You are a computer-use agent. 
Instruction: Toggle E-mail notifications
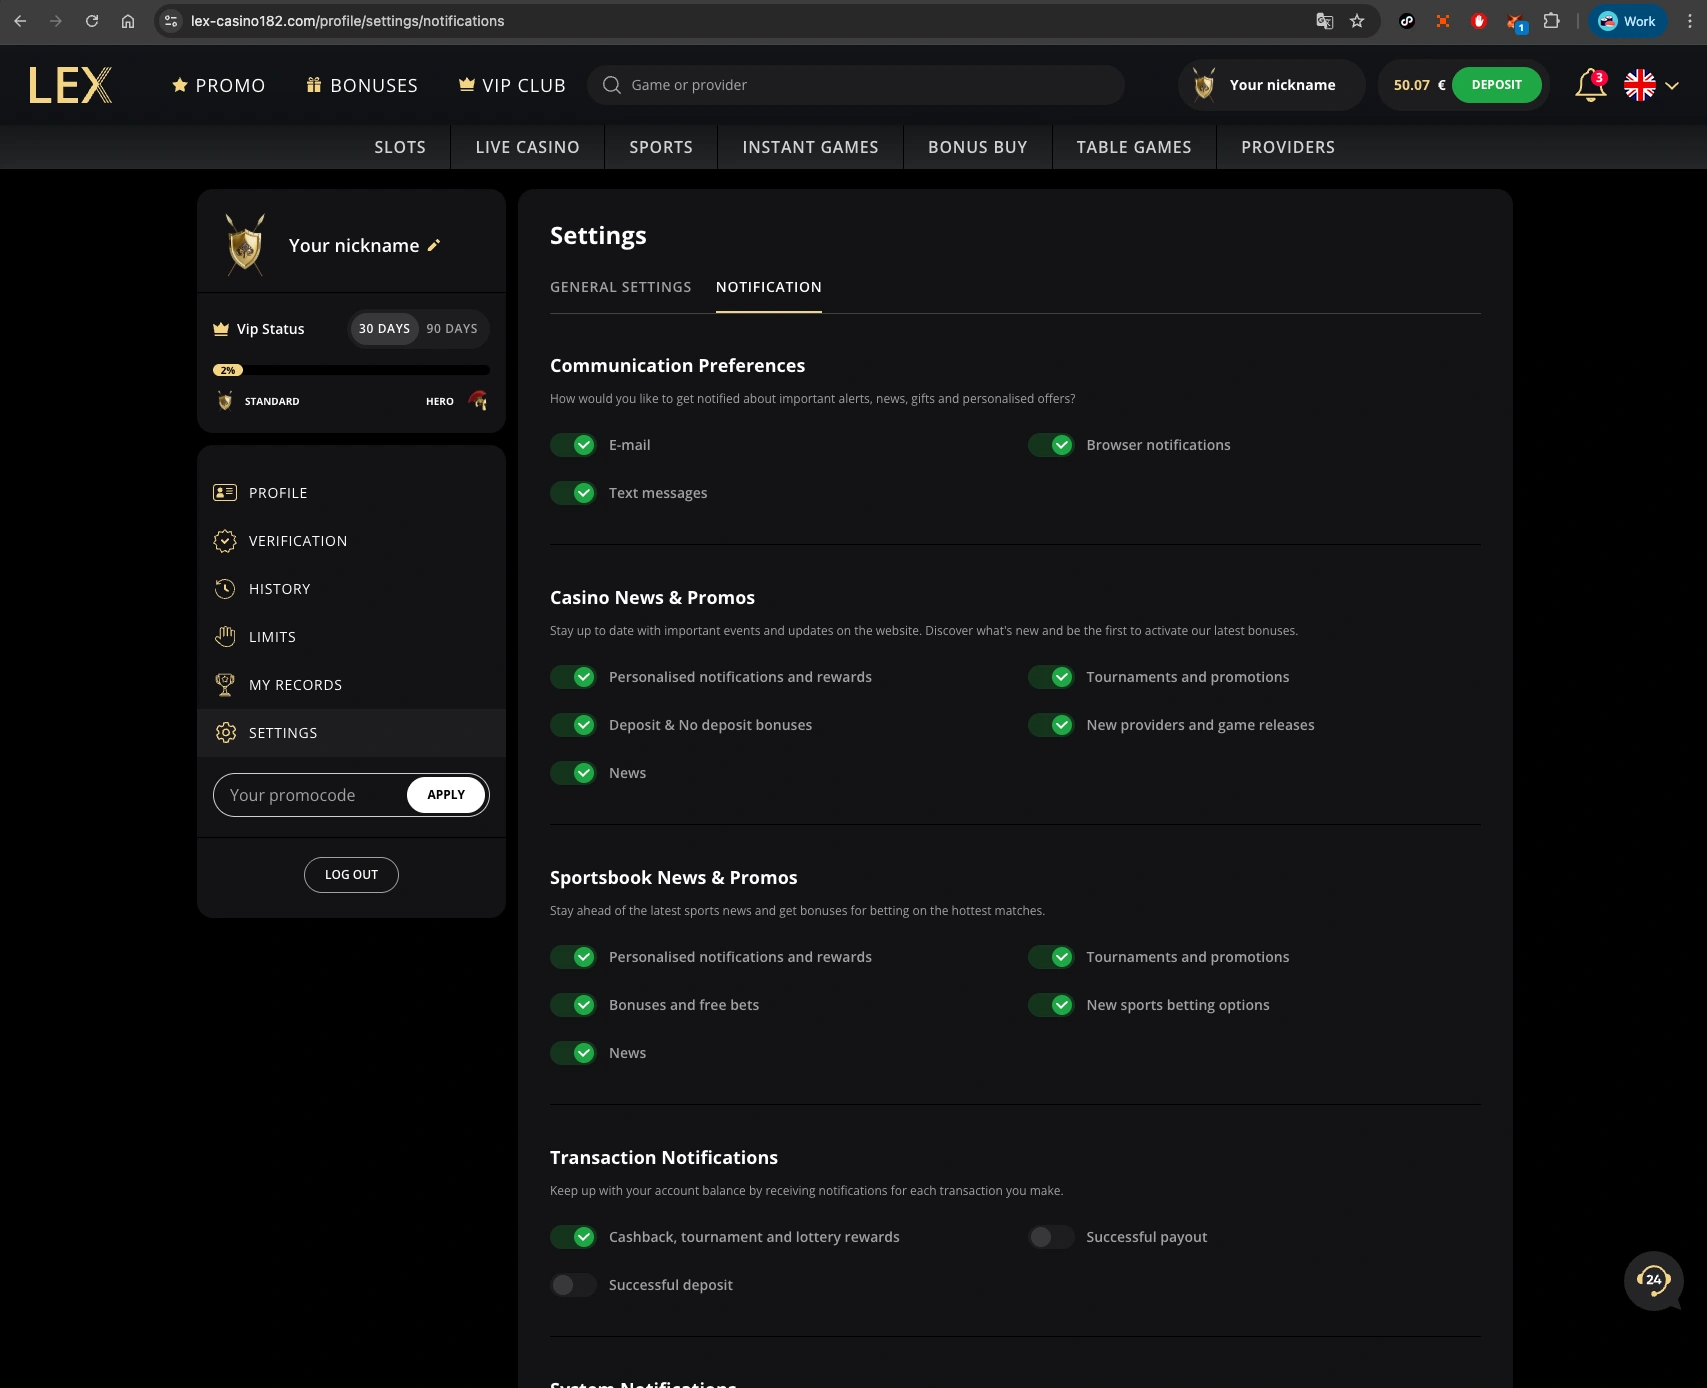tap(573, 445)
